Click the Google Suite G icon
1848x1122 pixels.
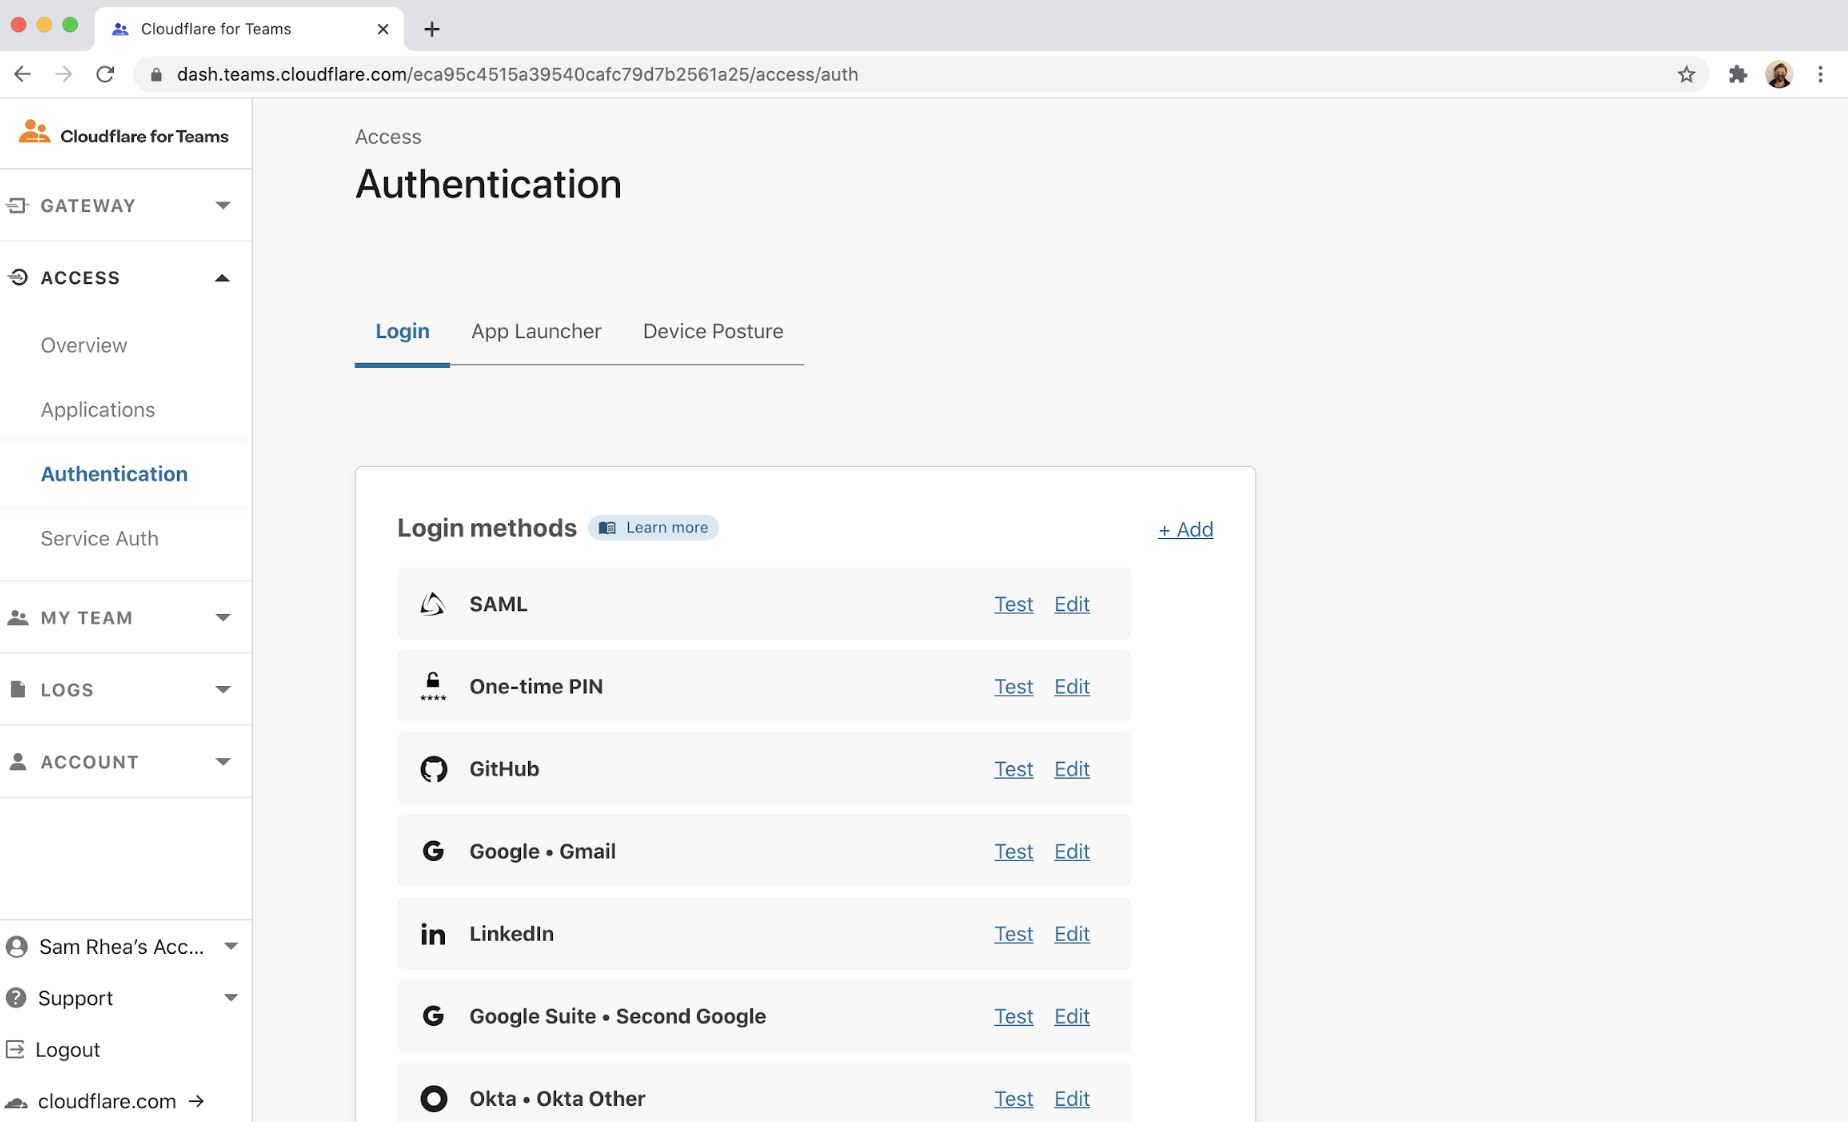coord(433,1016)
